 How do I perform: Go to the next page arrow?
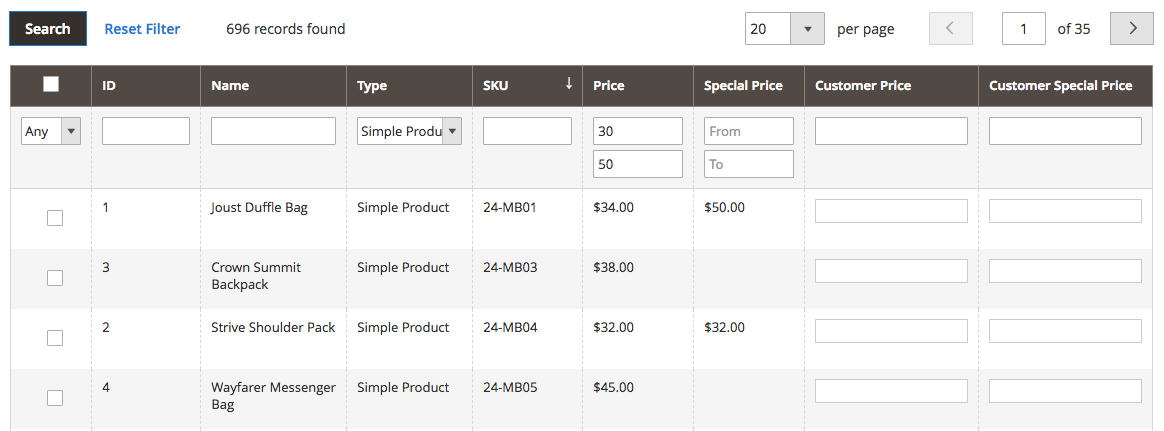pos(1132,29)
